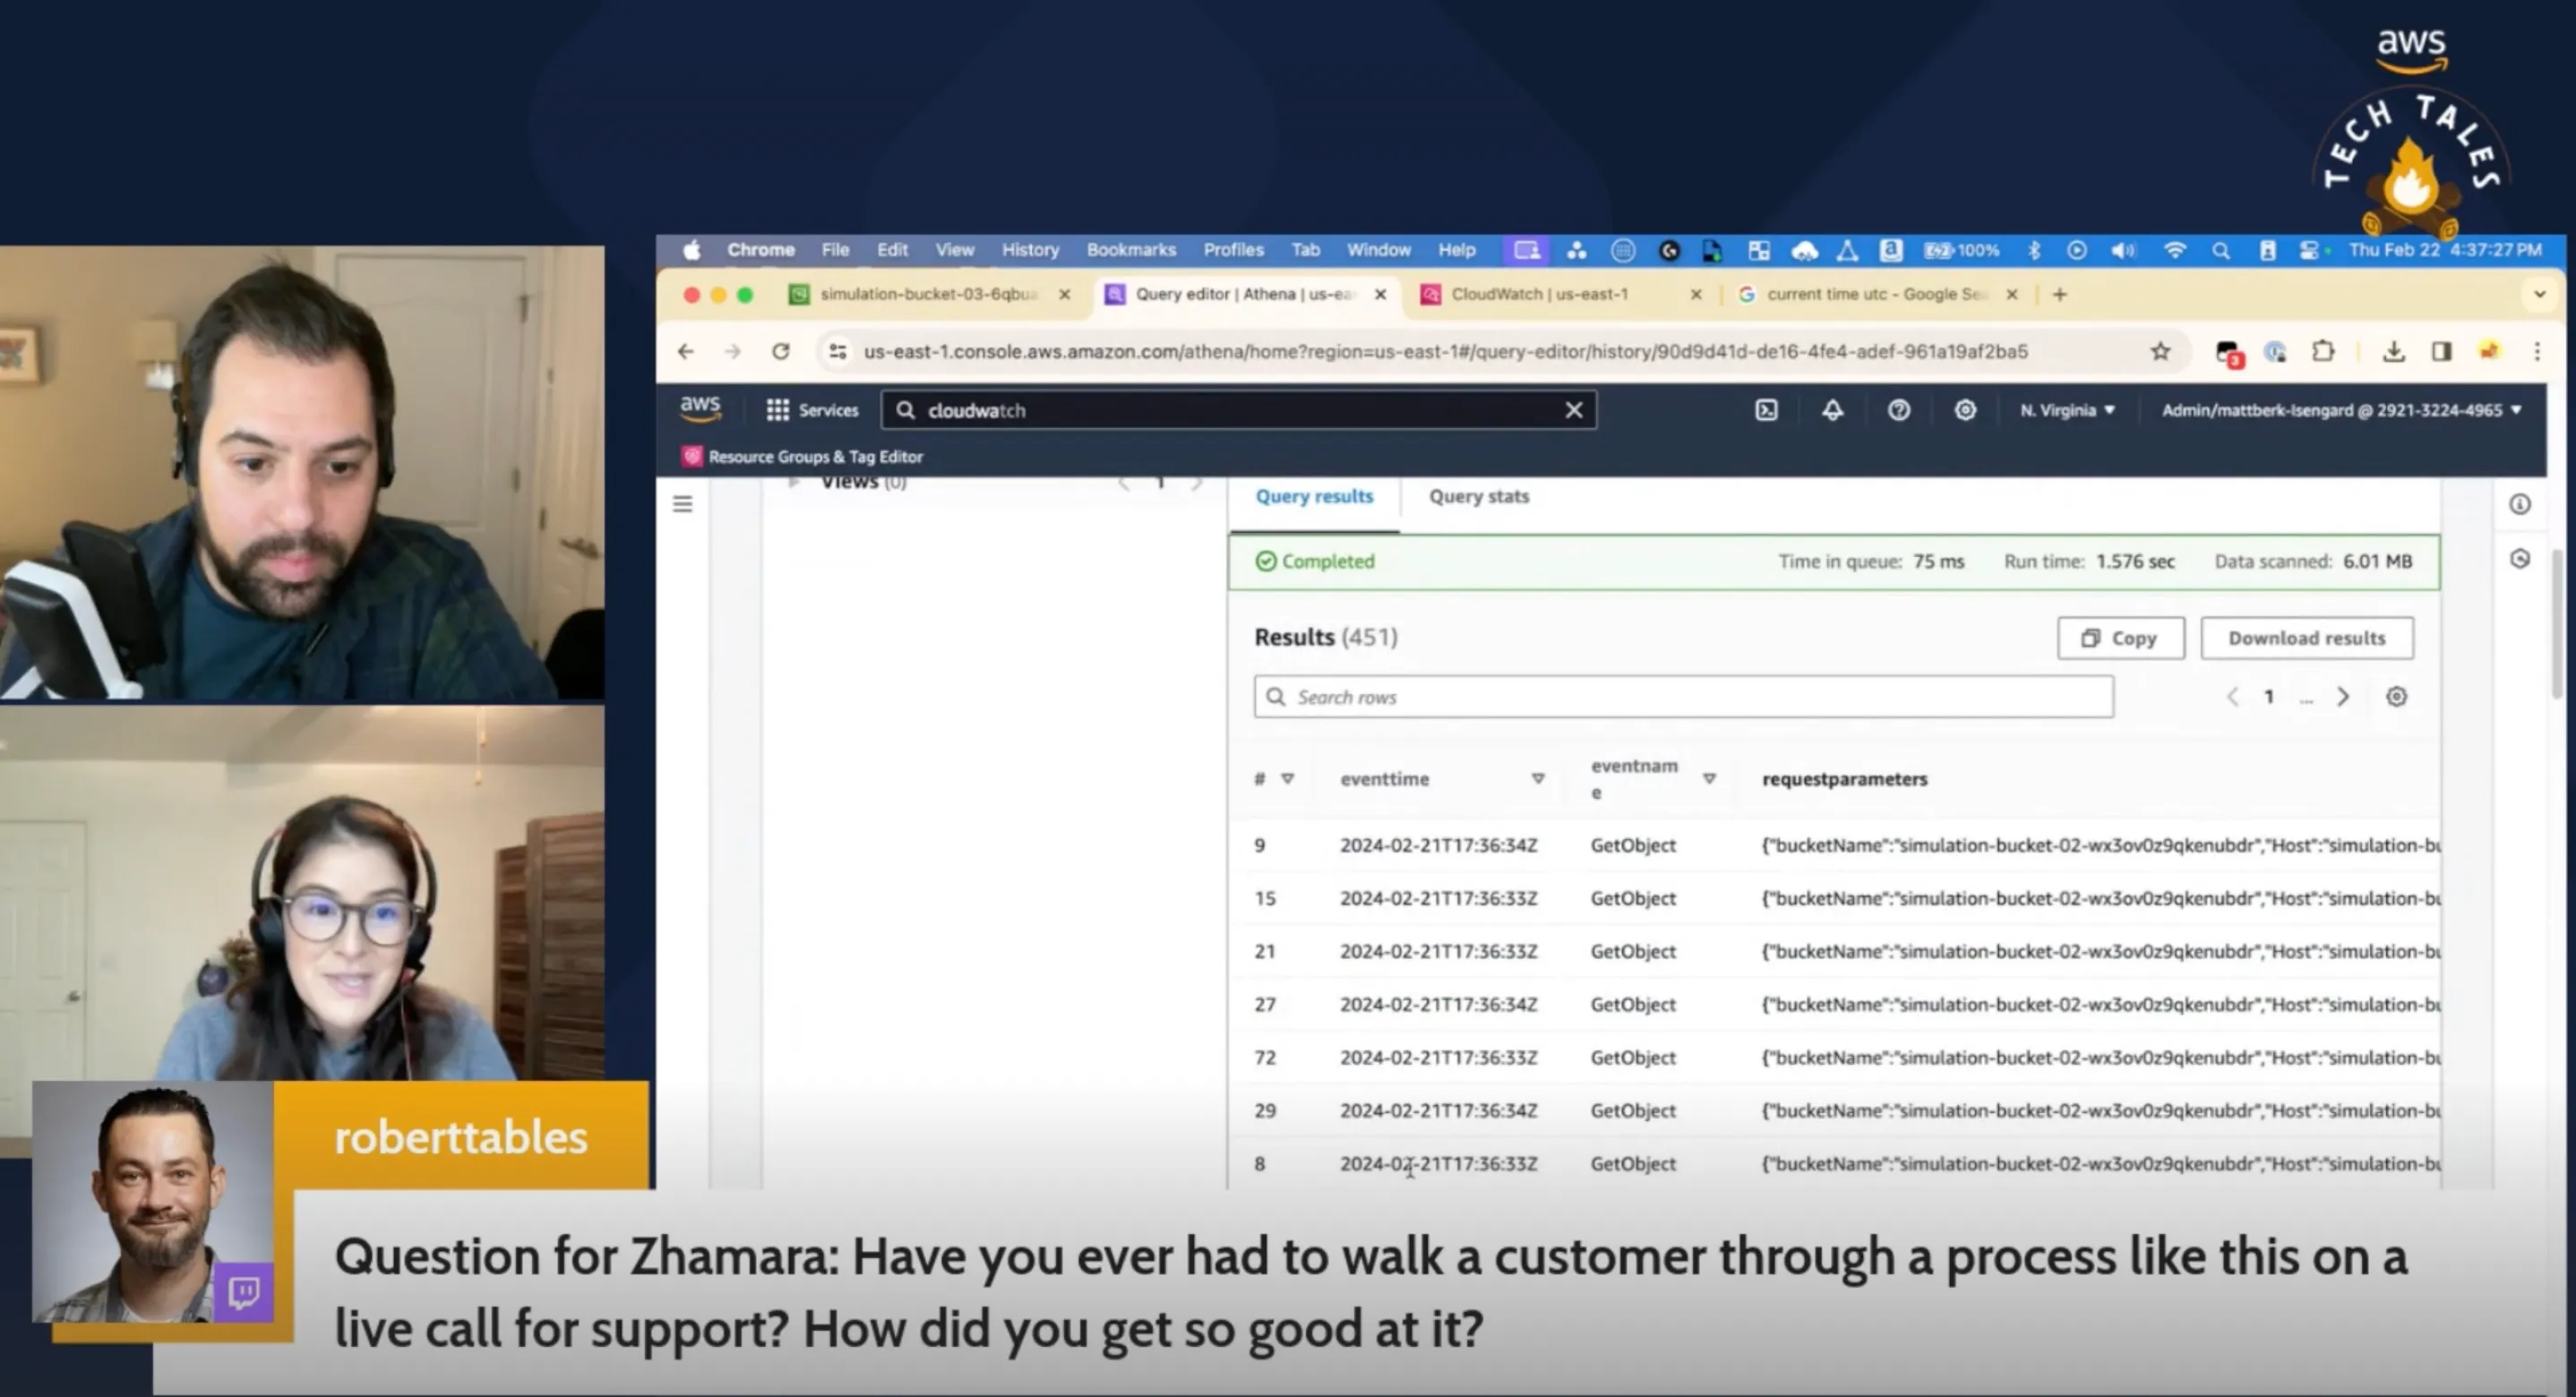Click the Search rows input field
Image resolution: width=2576 pixels, height=1397 pixels.
point(1683,697)
